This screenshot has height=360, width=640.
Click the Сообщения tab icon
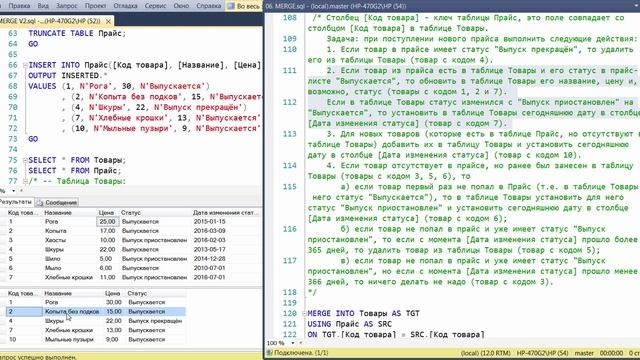click(40, 202)
